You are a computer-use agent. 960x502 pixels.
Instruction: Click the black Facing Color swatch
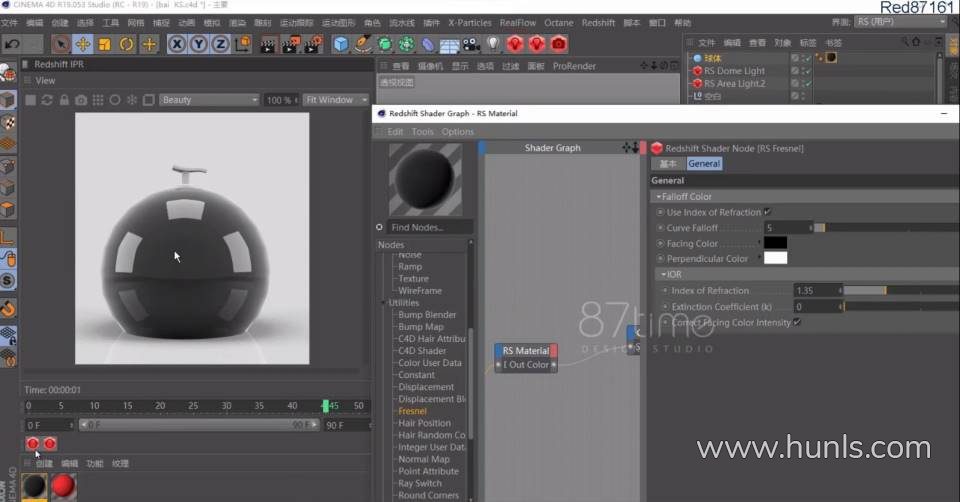pos(775,242)
